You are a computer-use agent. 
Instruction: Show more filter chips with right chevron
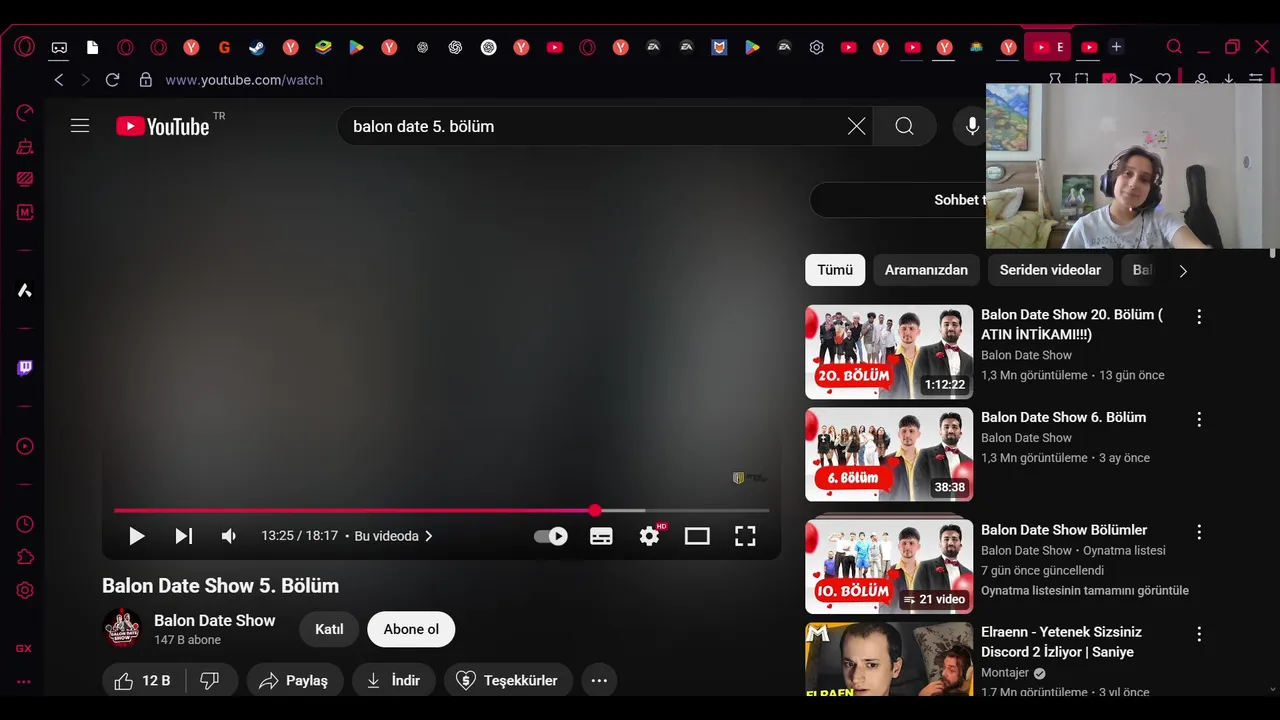(x=1183, y=271)
